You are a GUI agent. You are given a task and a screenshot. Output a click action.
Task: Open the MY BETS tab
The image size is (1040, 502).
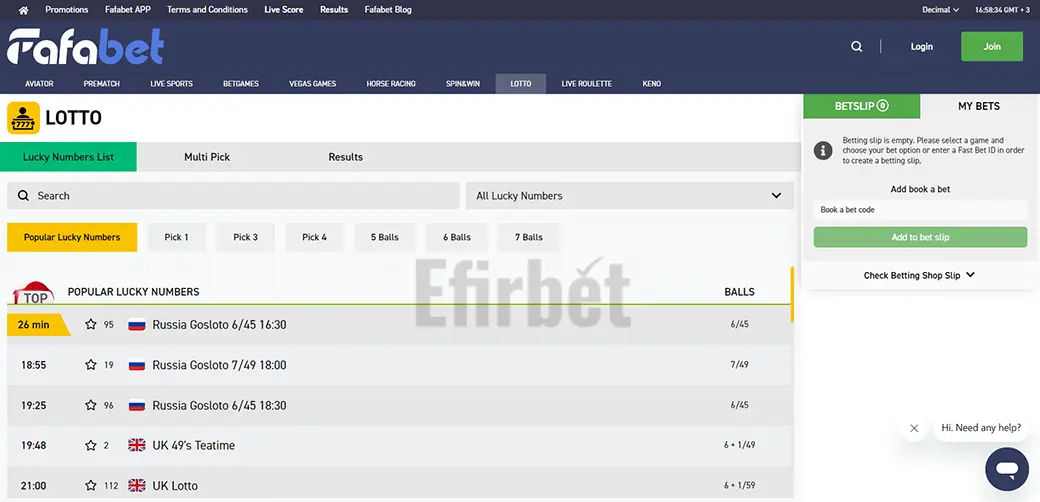[979, 106]
